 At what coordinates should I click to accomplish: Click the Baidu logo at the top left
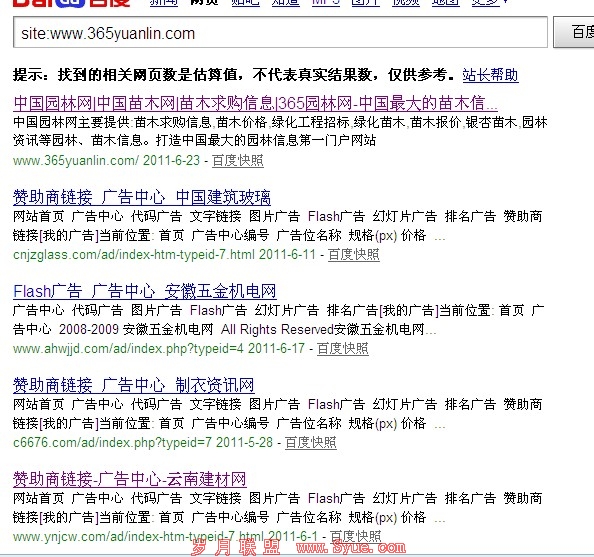coord(71,3)
